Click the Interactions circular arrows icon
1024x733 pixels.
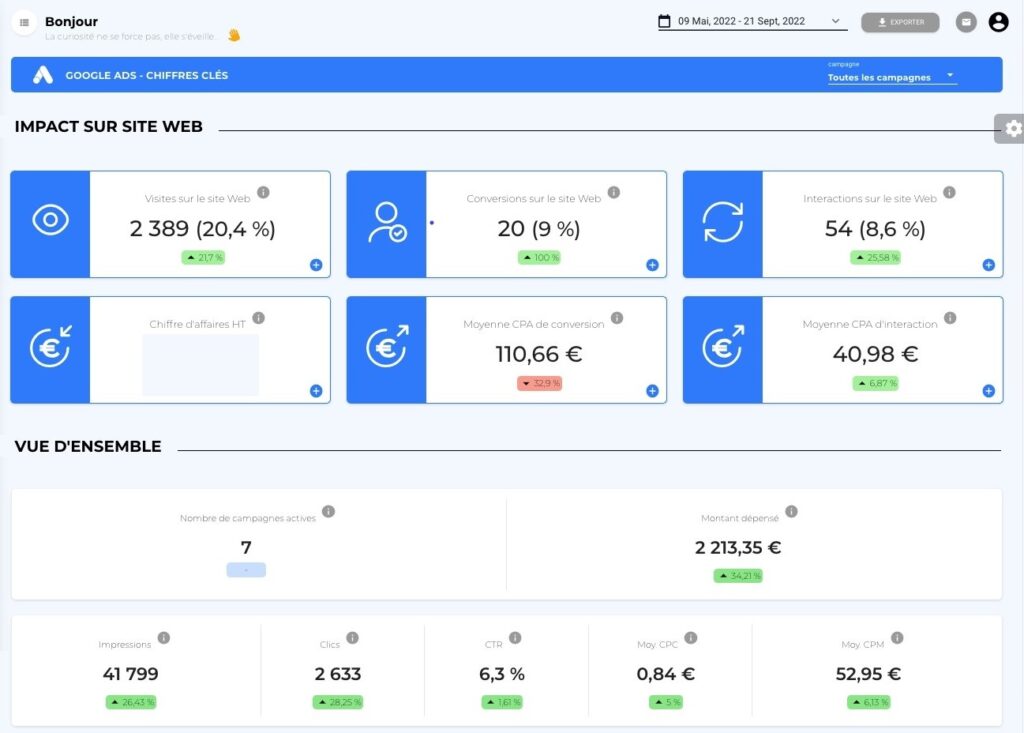[x=723, y=223]
